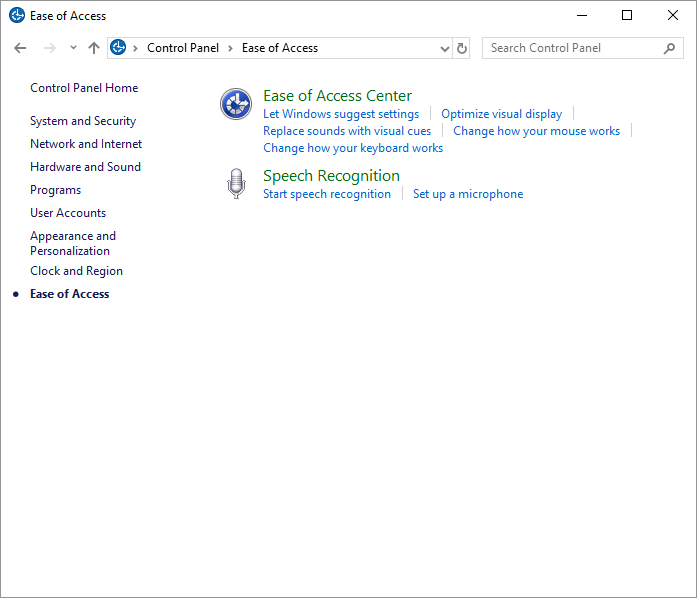Click Ease of Access breadcrumb segment
This screenshot has height=598, width=697.
(x=280, y=48)
